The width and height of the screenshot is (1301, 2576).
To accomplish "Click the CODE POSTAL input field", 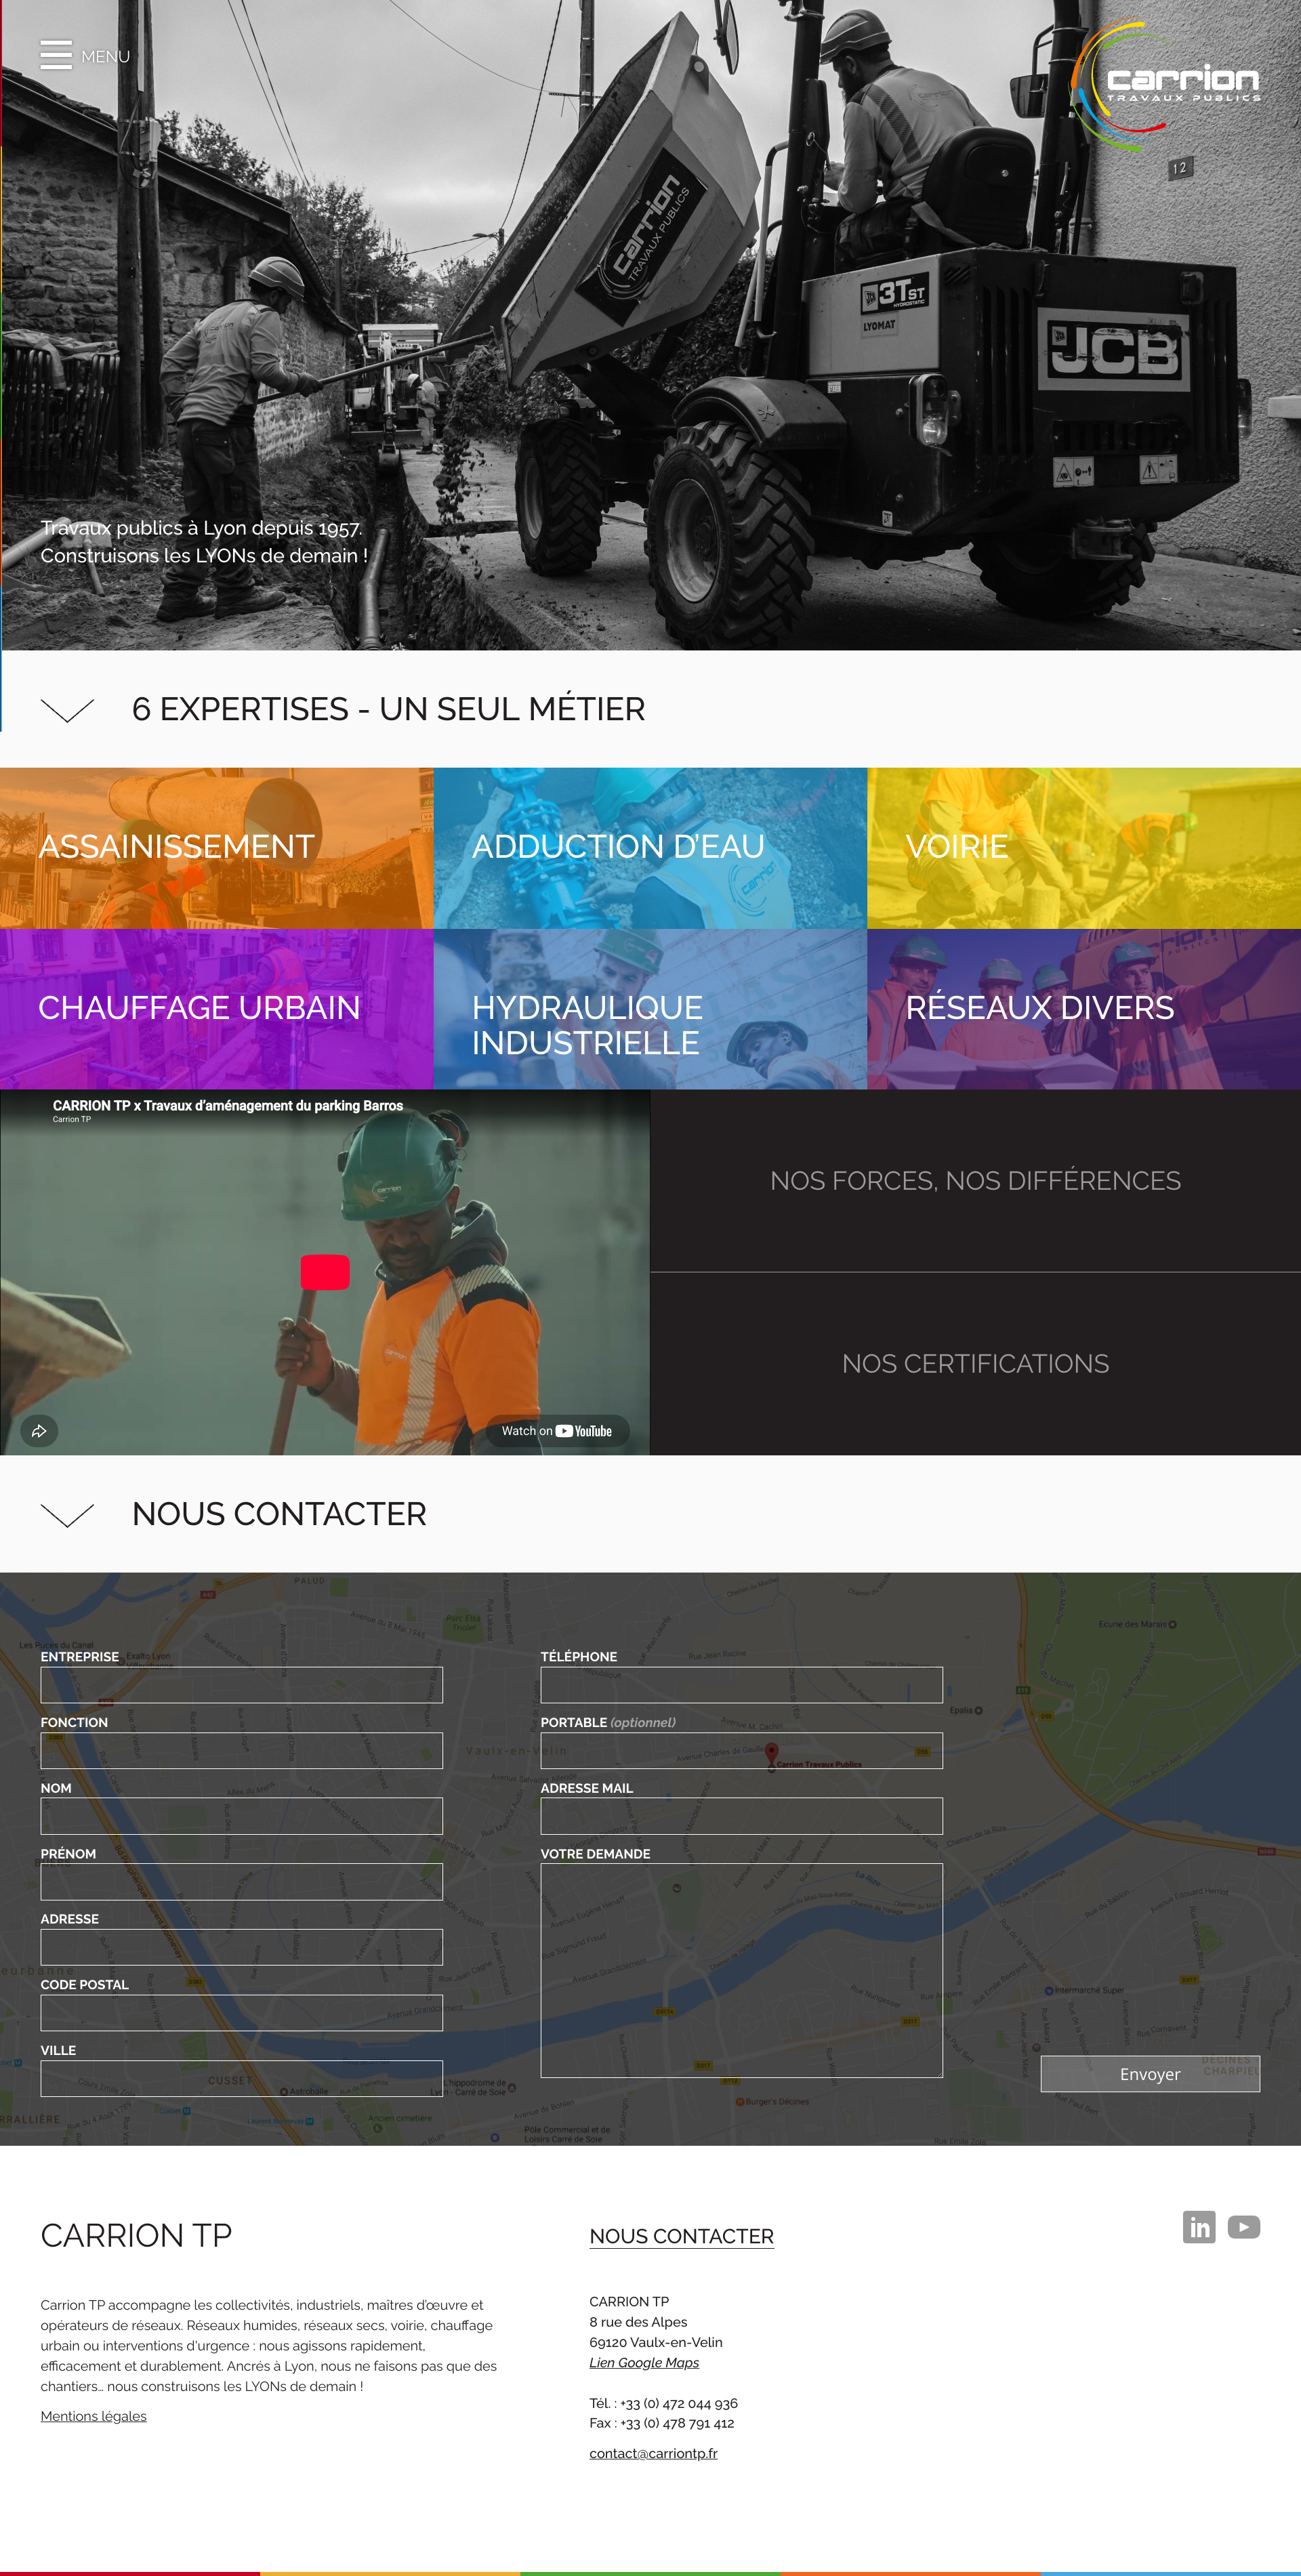I will tap(241, 2012).
